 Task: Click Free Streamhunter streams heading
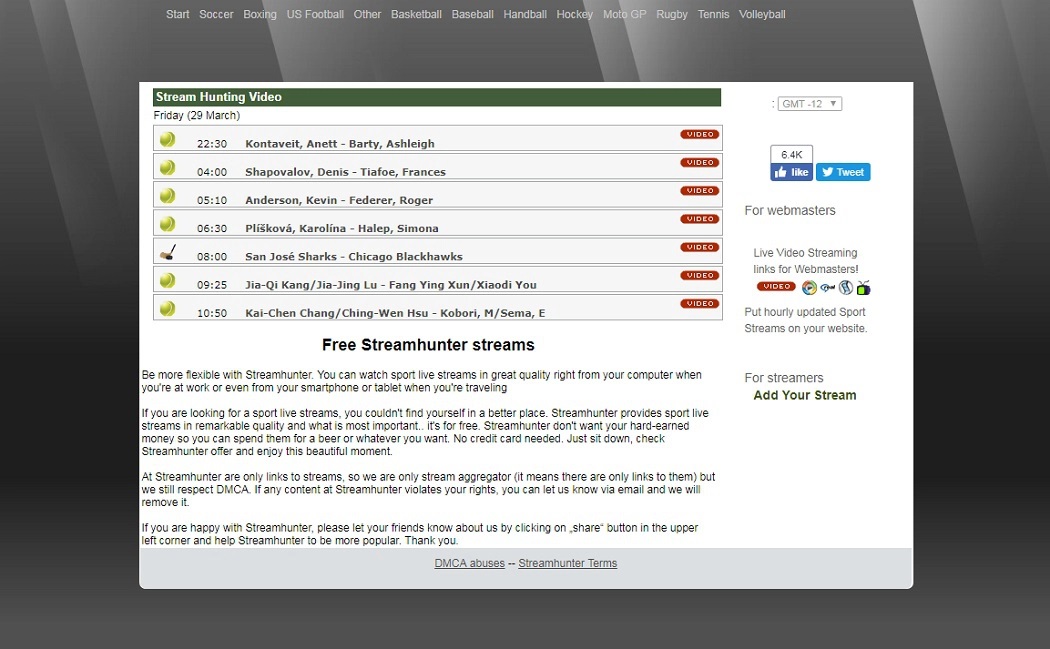coord(429,345)
